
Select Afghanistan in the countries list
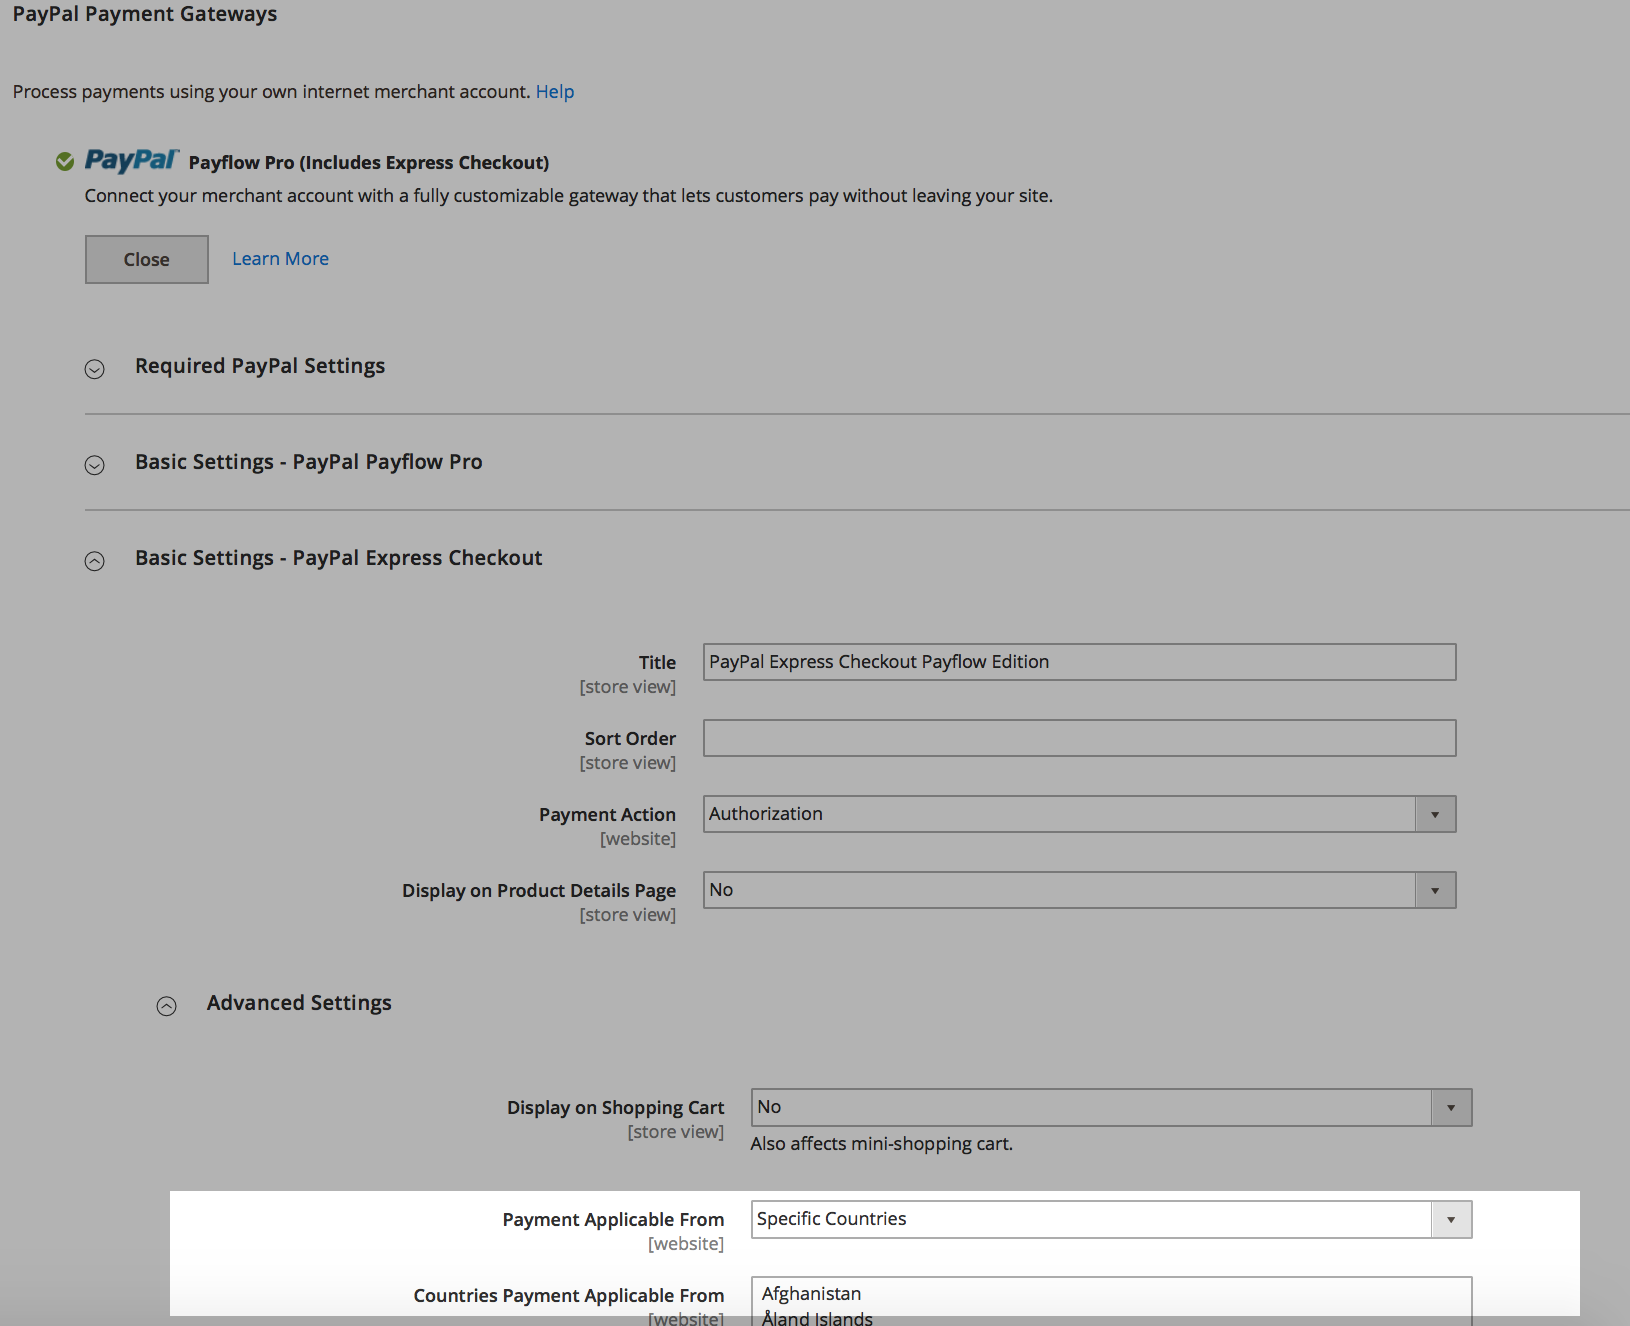click(811, 1293)
